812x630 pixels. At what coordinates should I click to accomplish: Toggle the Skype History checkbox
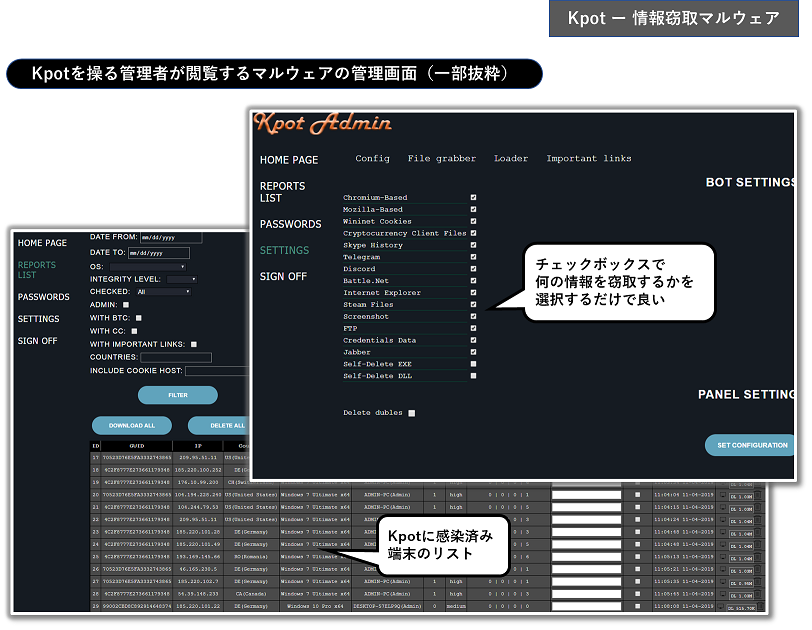pyautogui.click(x=473, y=245)
